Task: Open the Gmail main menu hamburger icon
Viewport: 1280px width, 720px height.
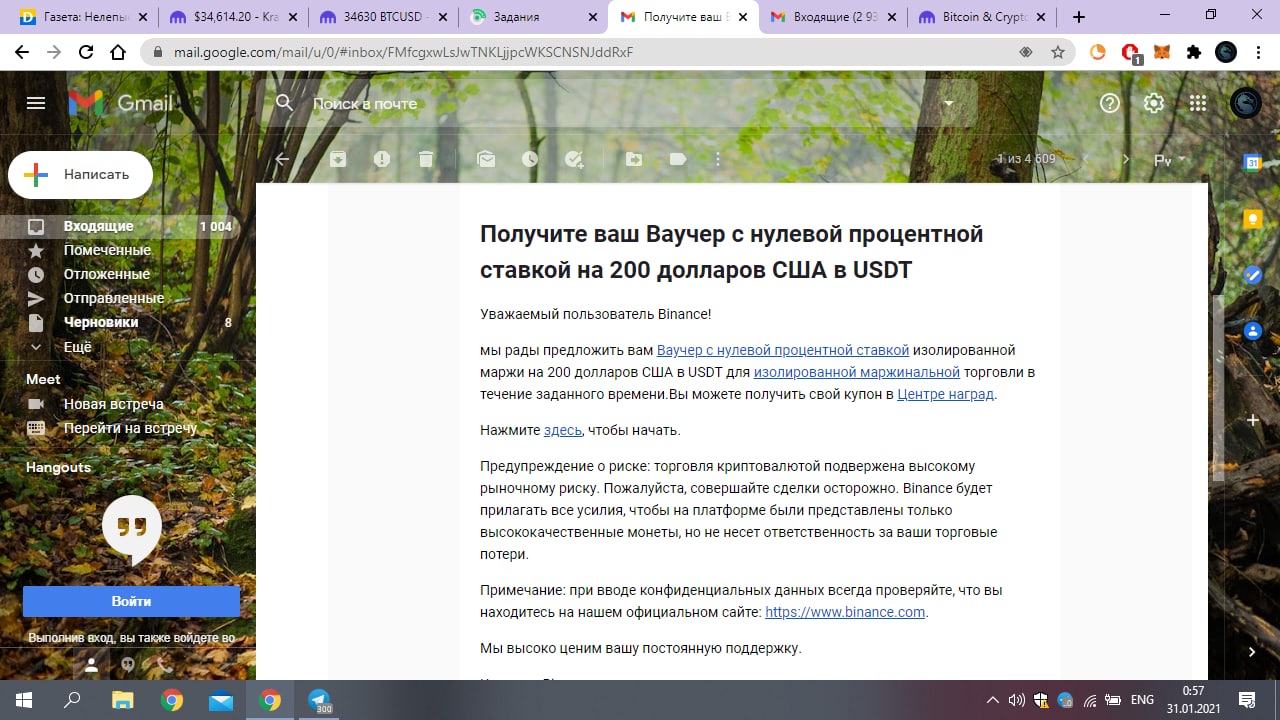Action: (x=36, y=103)
